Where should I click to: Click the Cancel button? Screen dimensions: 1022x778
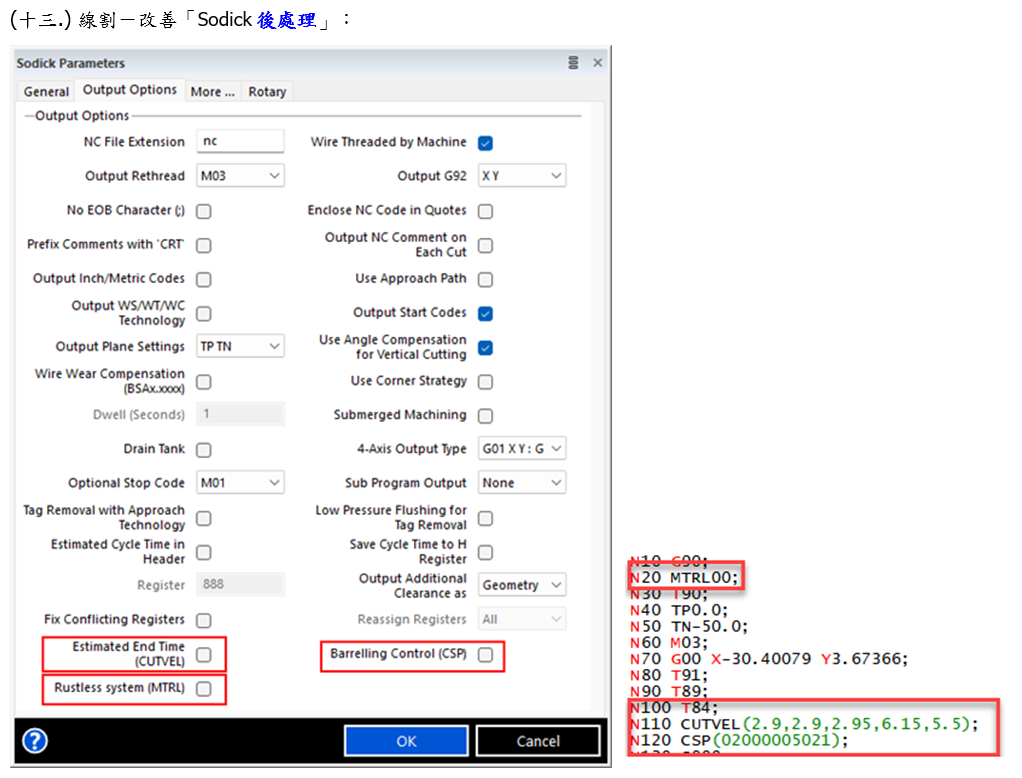point(538,741)
